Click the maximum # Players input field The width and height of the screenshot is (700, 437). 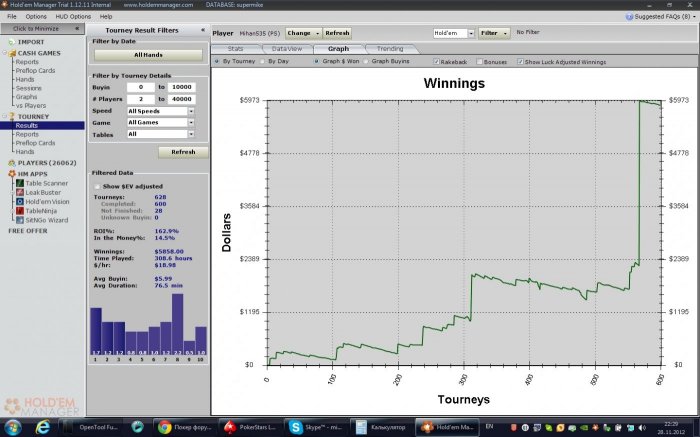[x=181, y=99]
